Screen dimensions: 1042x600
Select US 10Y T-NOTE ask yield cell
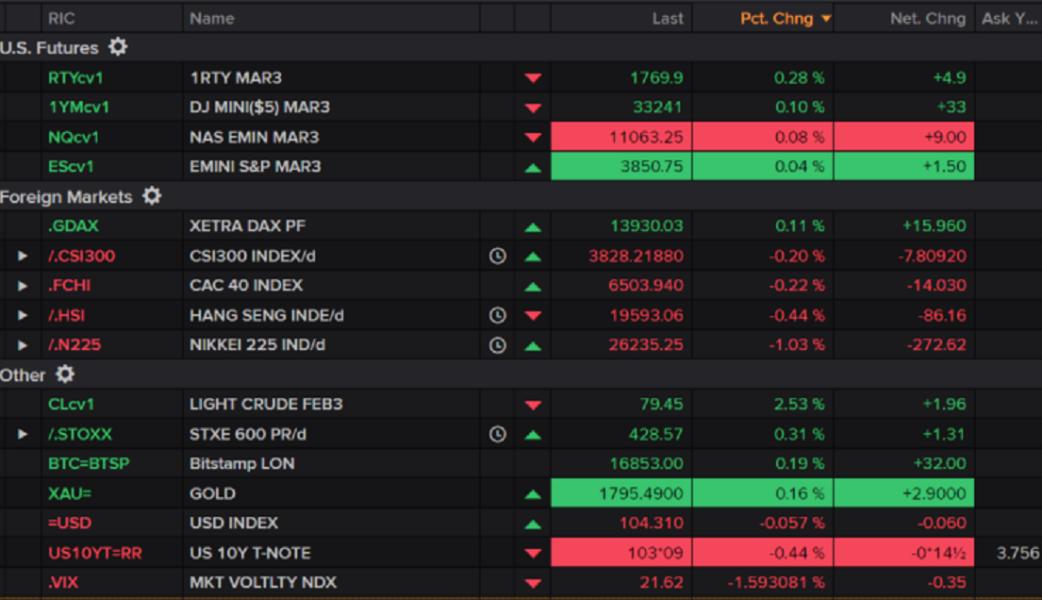click(1010, 553)
